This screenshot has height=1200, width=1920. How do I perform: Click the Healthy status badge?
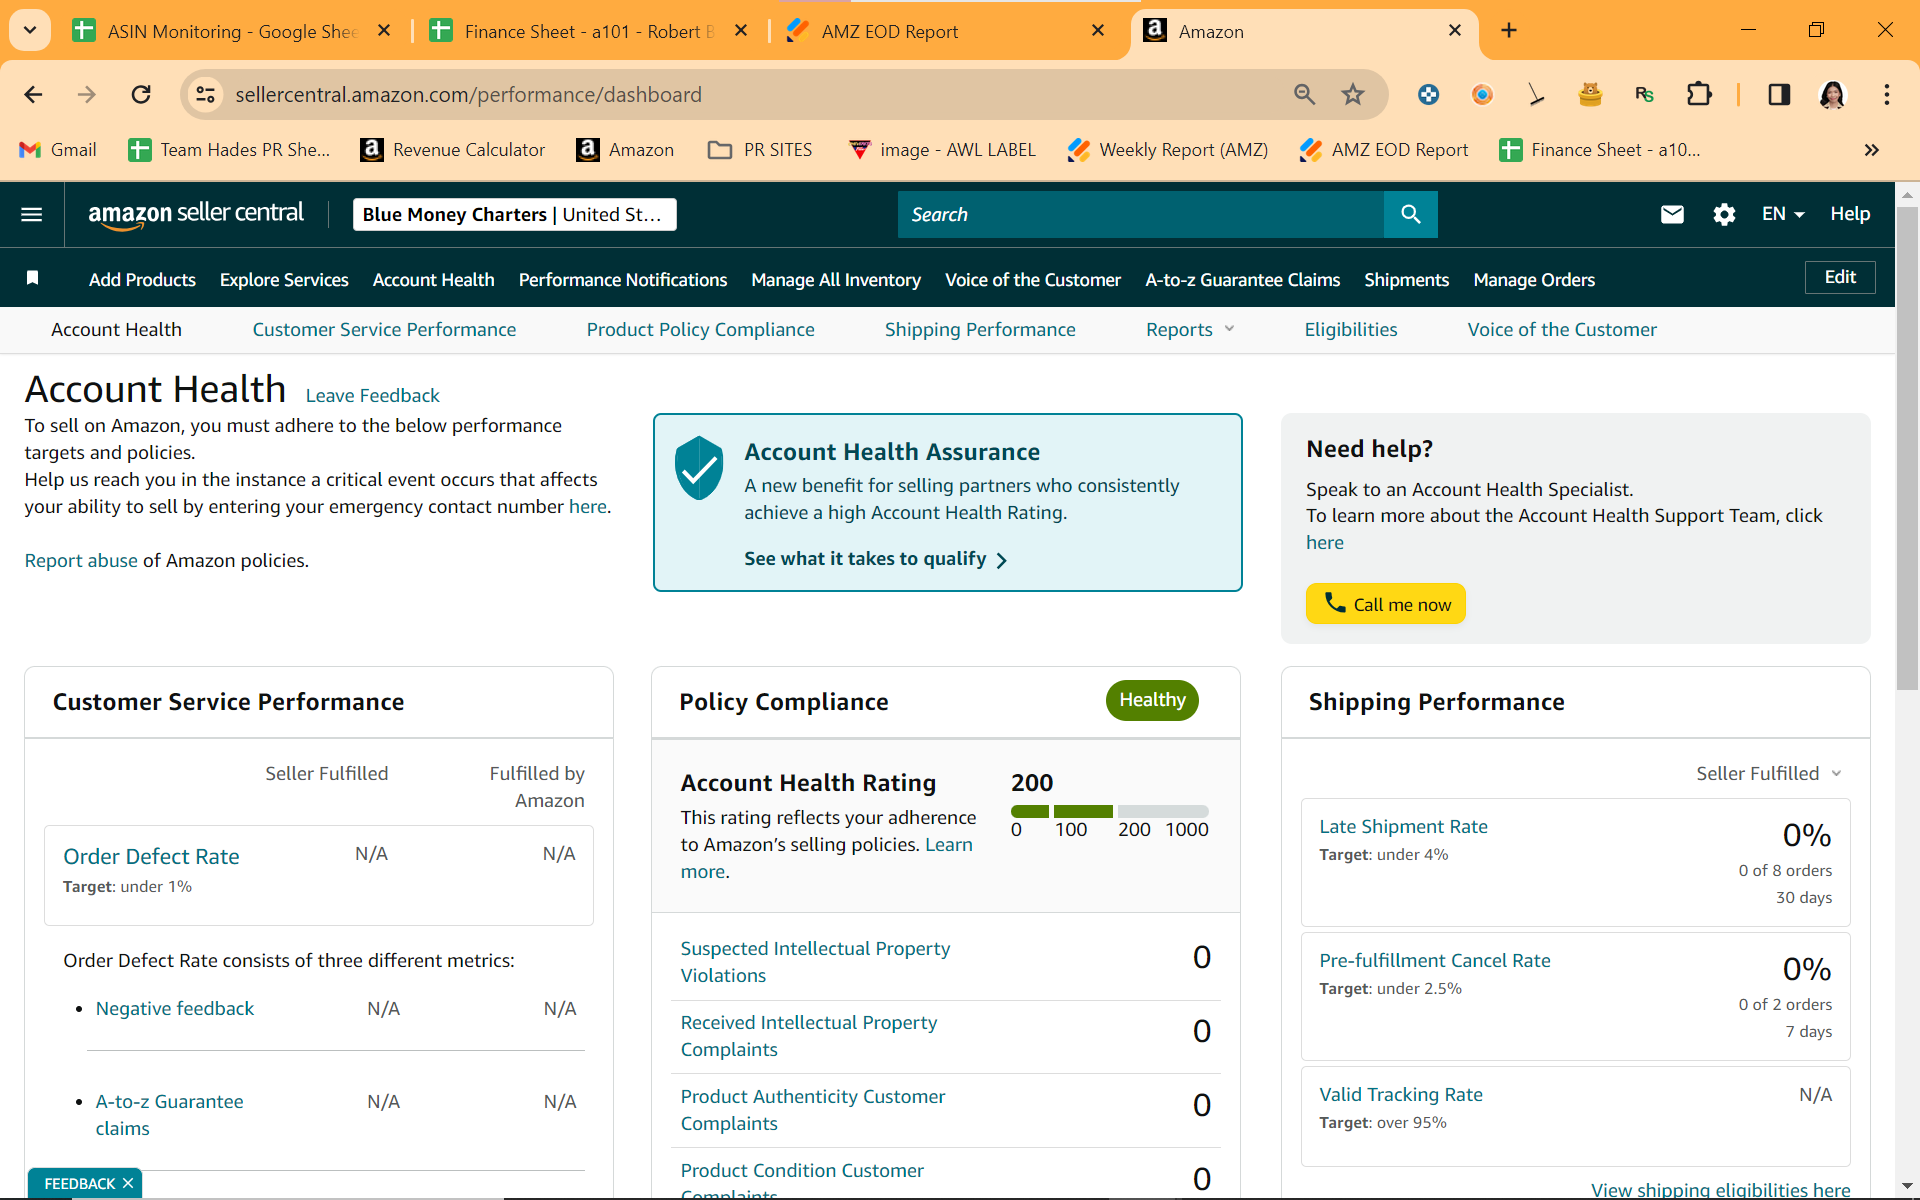tap(1152, 700)
